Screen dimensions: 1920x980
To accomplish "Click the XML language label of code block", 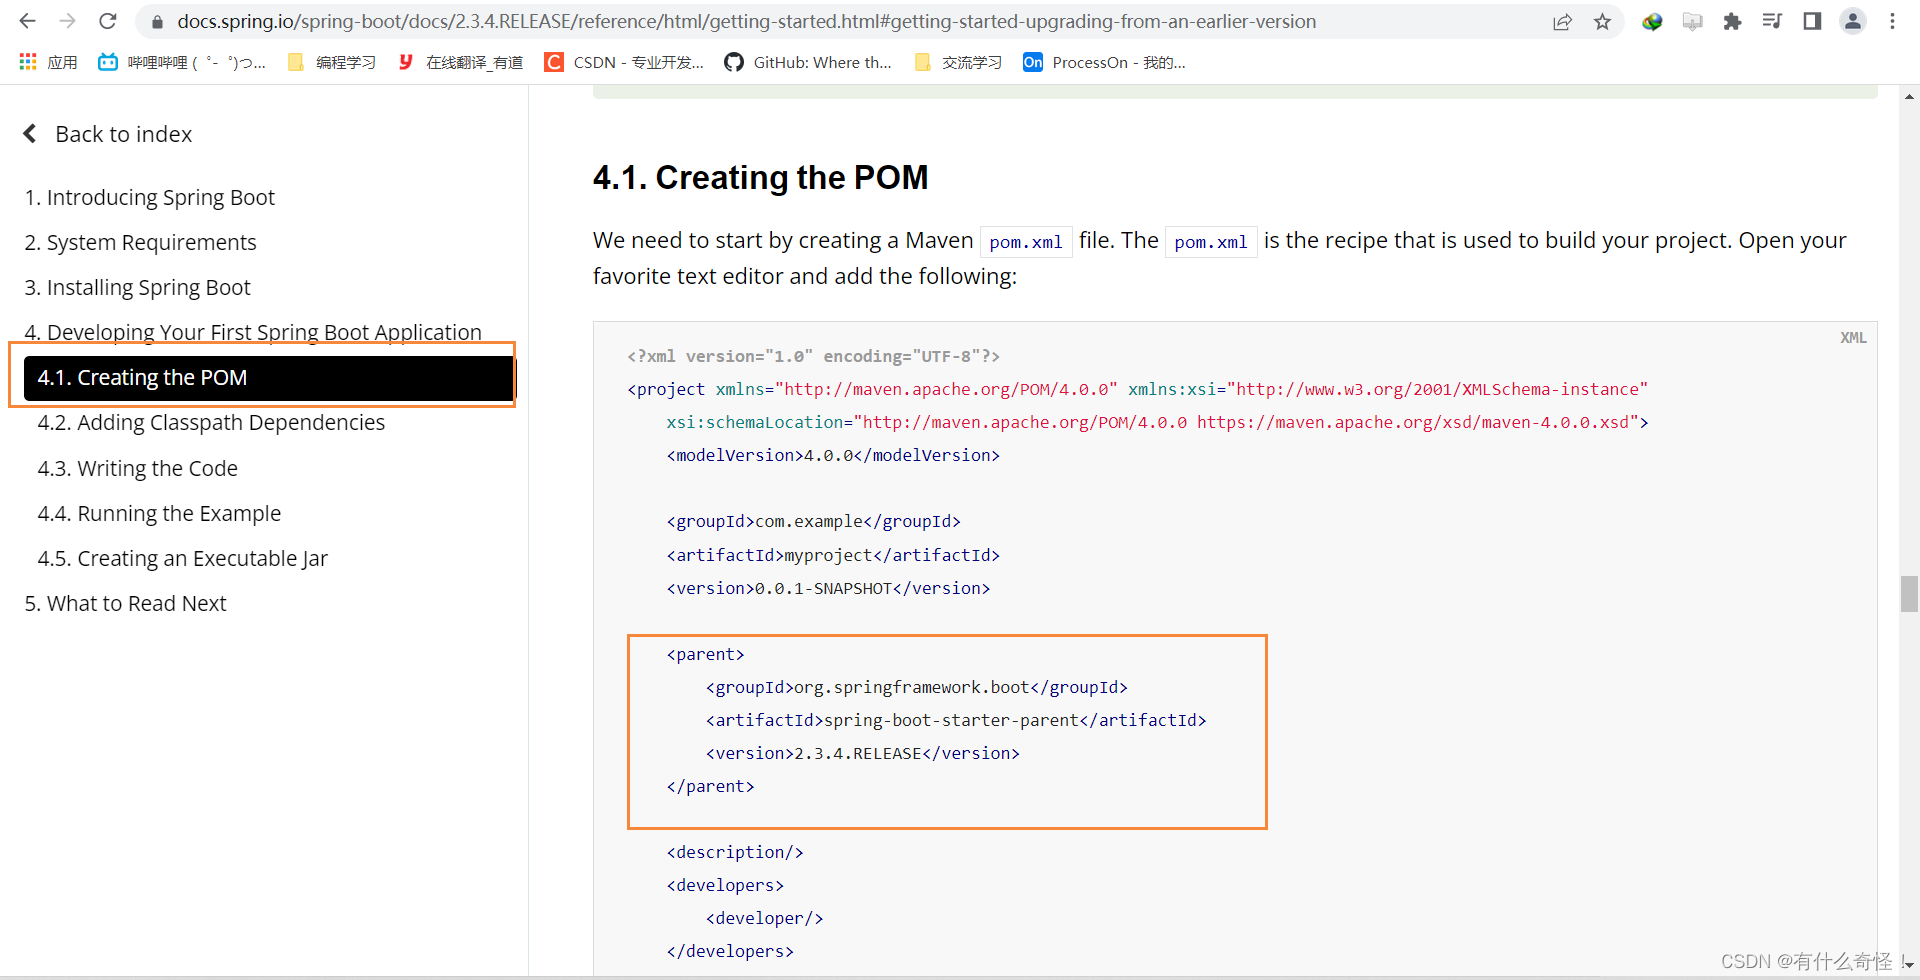I will [x=1853, y=338].
